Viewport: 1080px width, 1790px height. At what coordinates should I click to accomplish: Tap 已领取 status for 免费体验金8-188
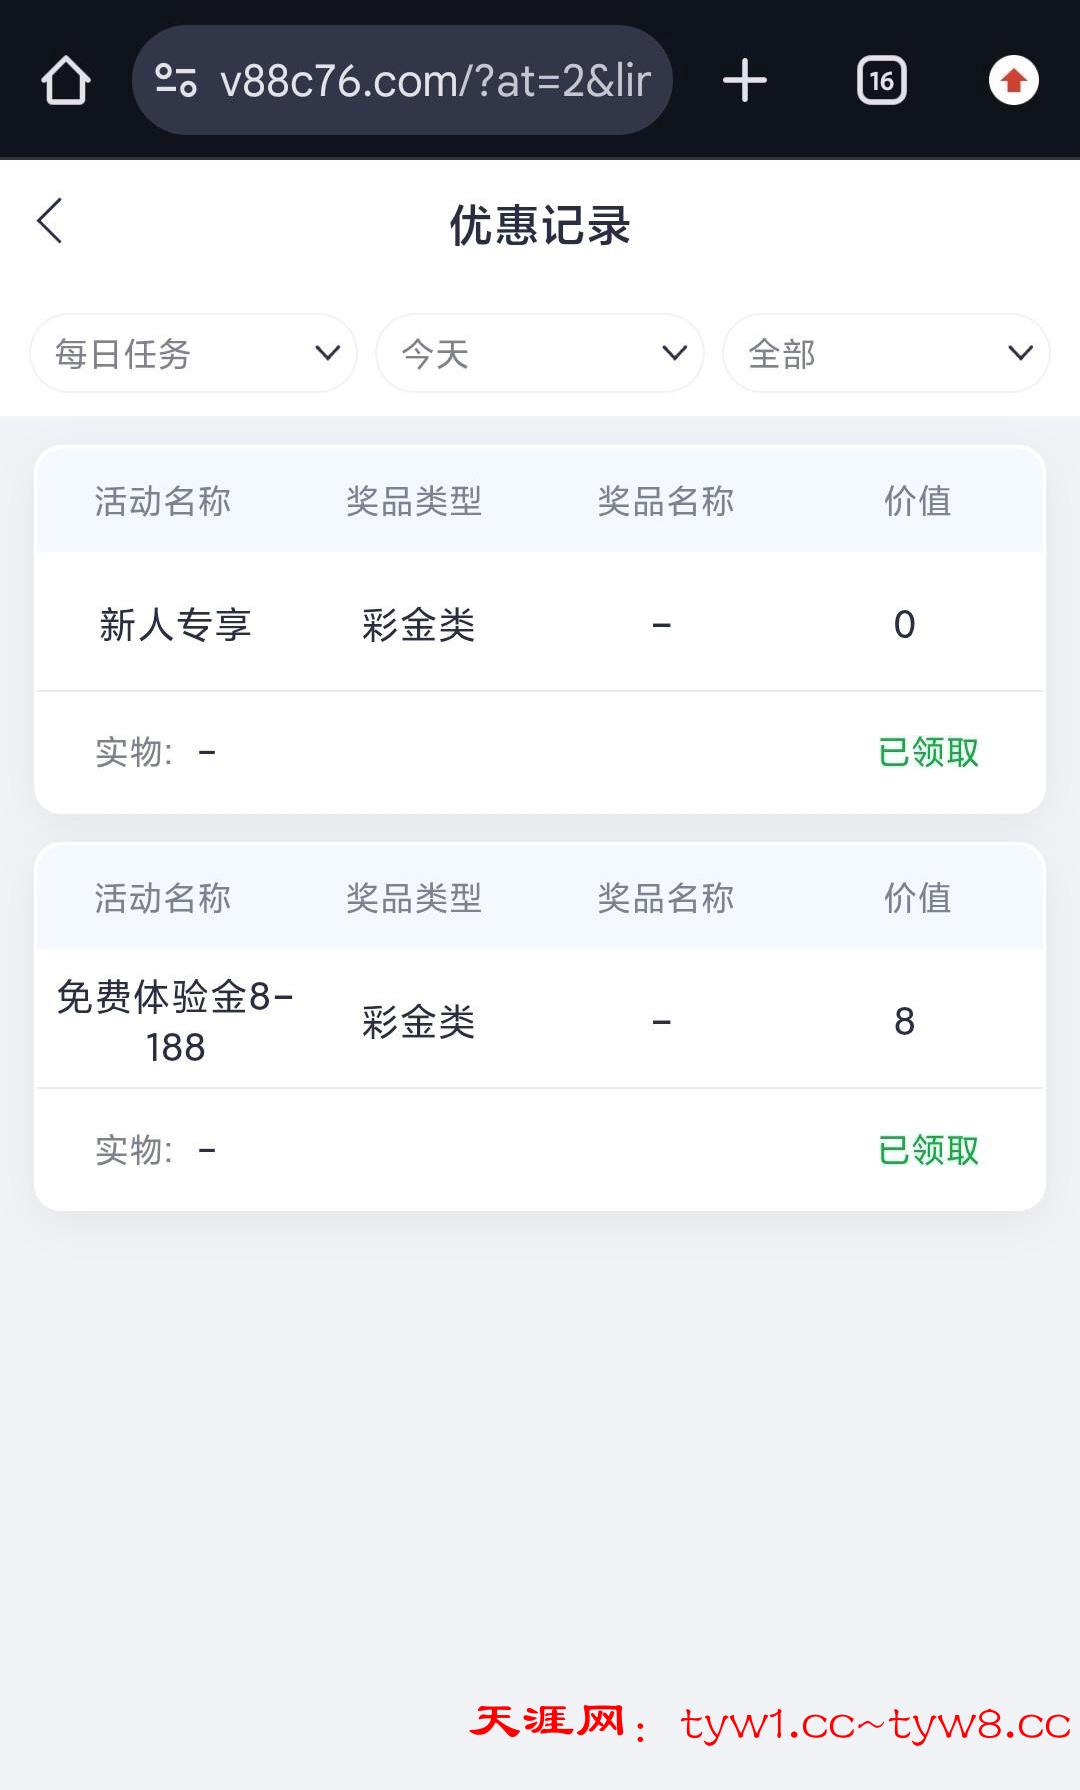click(928, 1150)
